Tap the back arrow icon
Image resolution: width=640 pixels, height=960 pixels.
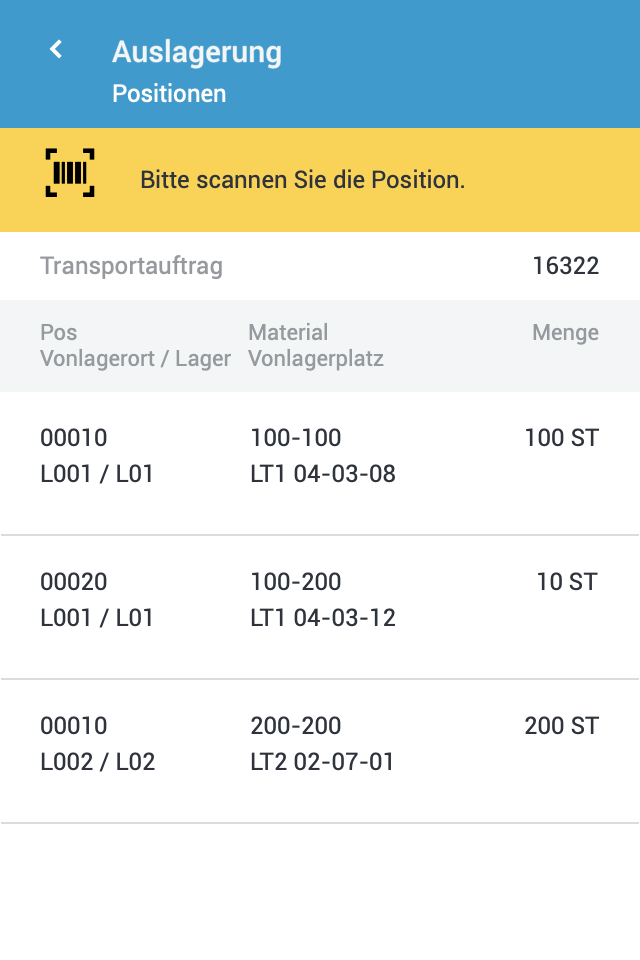57,49
